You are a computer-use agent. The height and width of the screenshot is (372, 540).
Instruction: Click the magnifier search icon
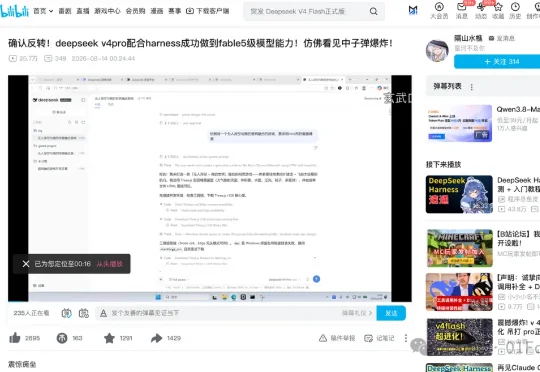click(x=374, y=11)
